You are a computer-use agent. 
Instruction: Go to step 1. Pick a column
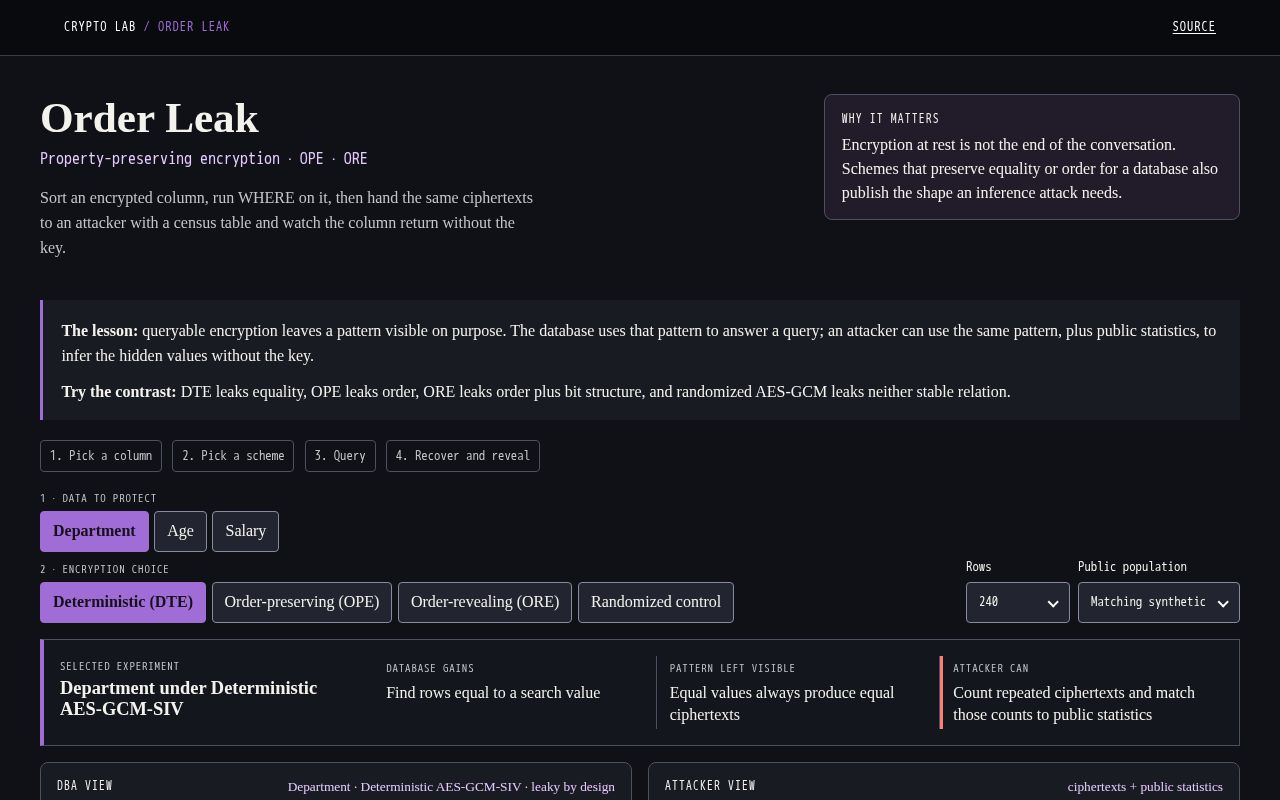(101, 456)
